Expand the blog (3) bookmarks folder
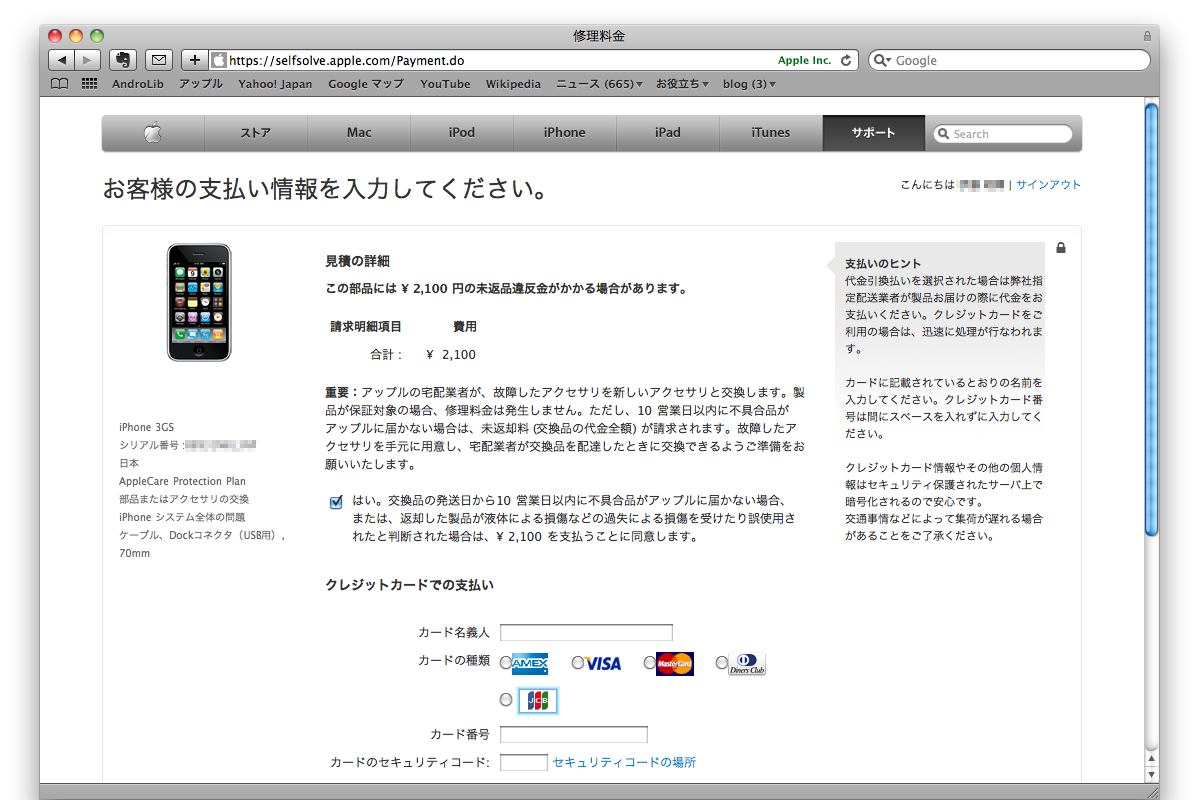Viewport: 1199px width, 800px height. pos(749,84)
